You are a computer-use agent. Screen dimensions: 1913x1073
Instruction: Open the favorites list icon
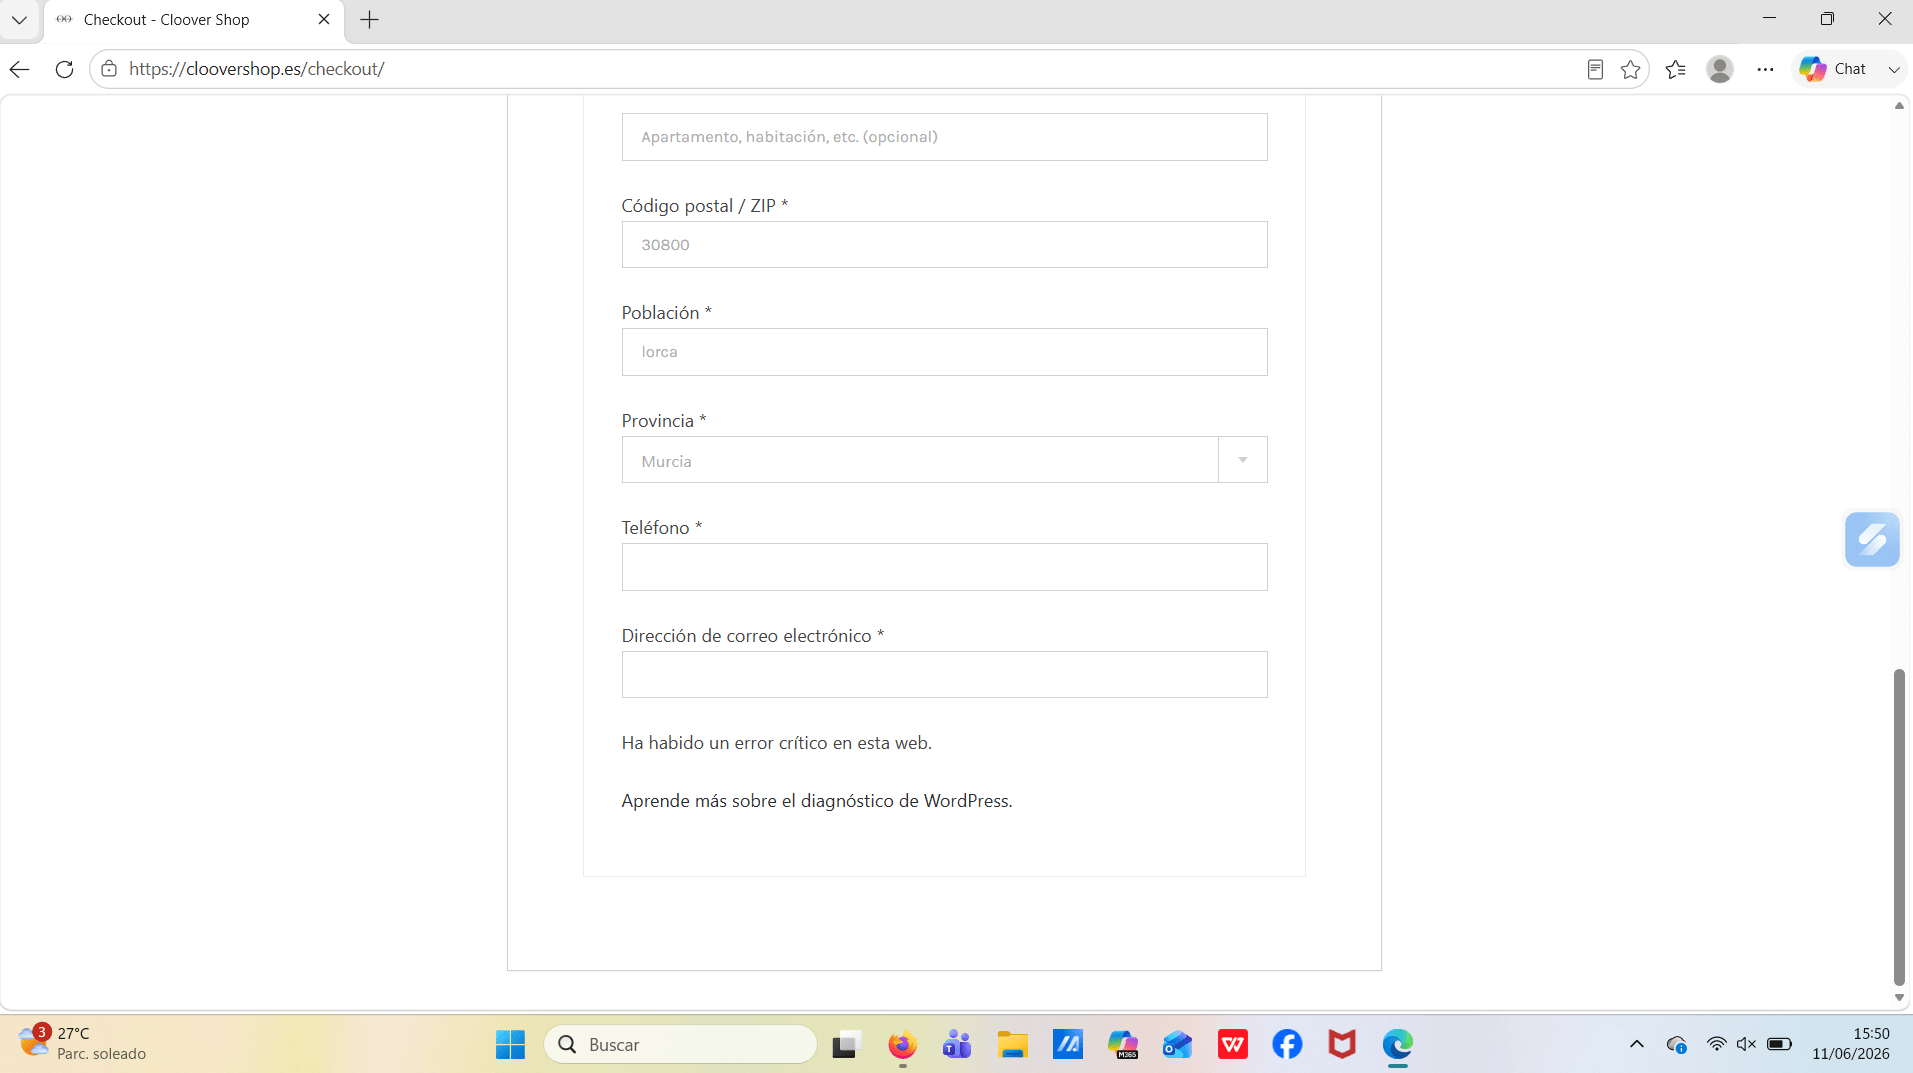[x=1676, y=69]
